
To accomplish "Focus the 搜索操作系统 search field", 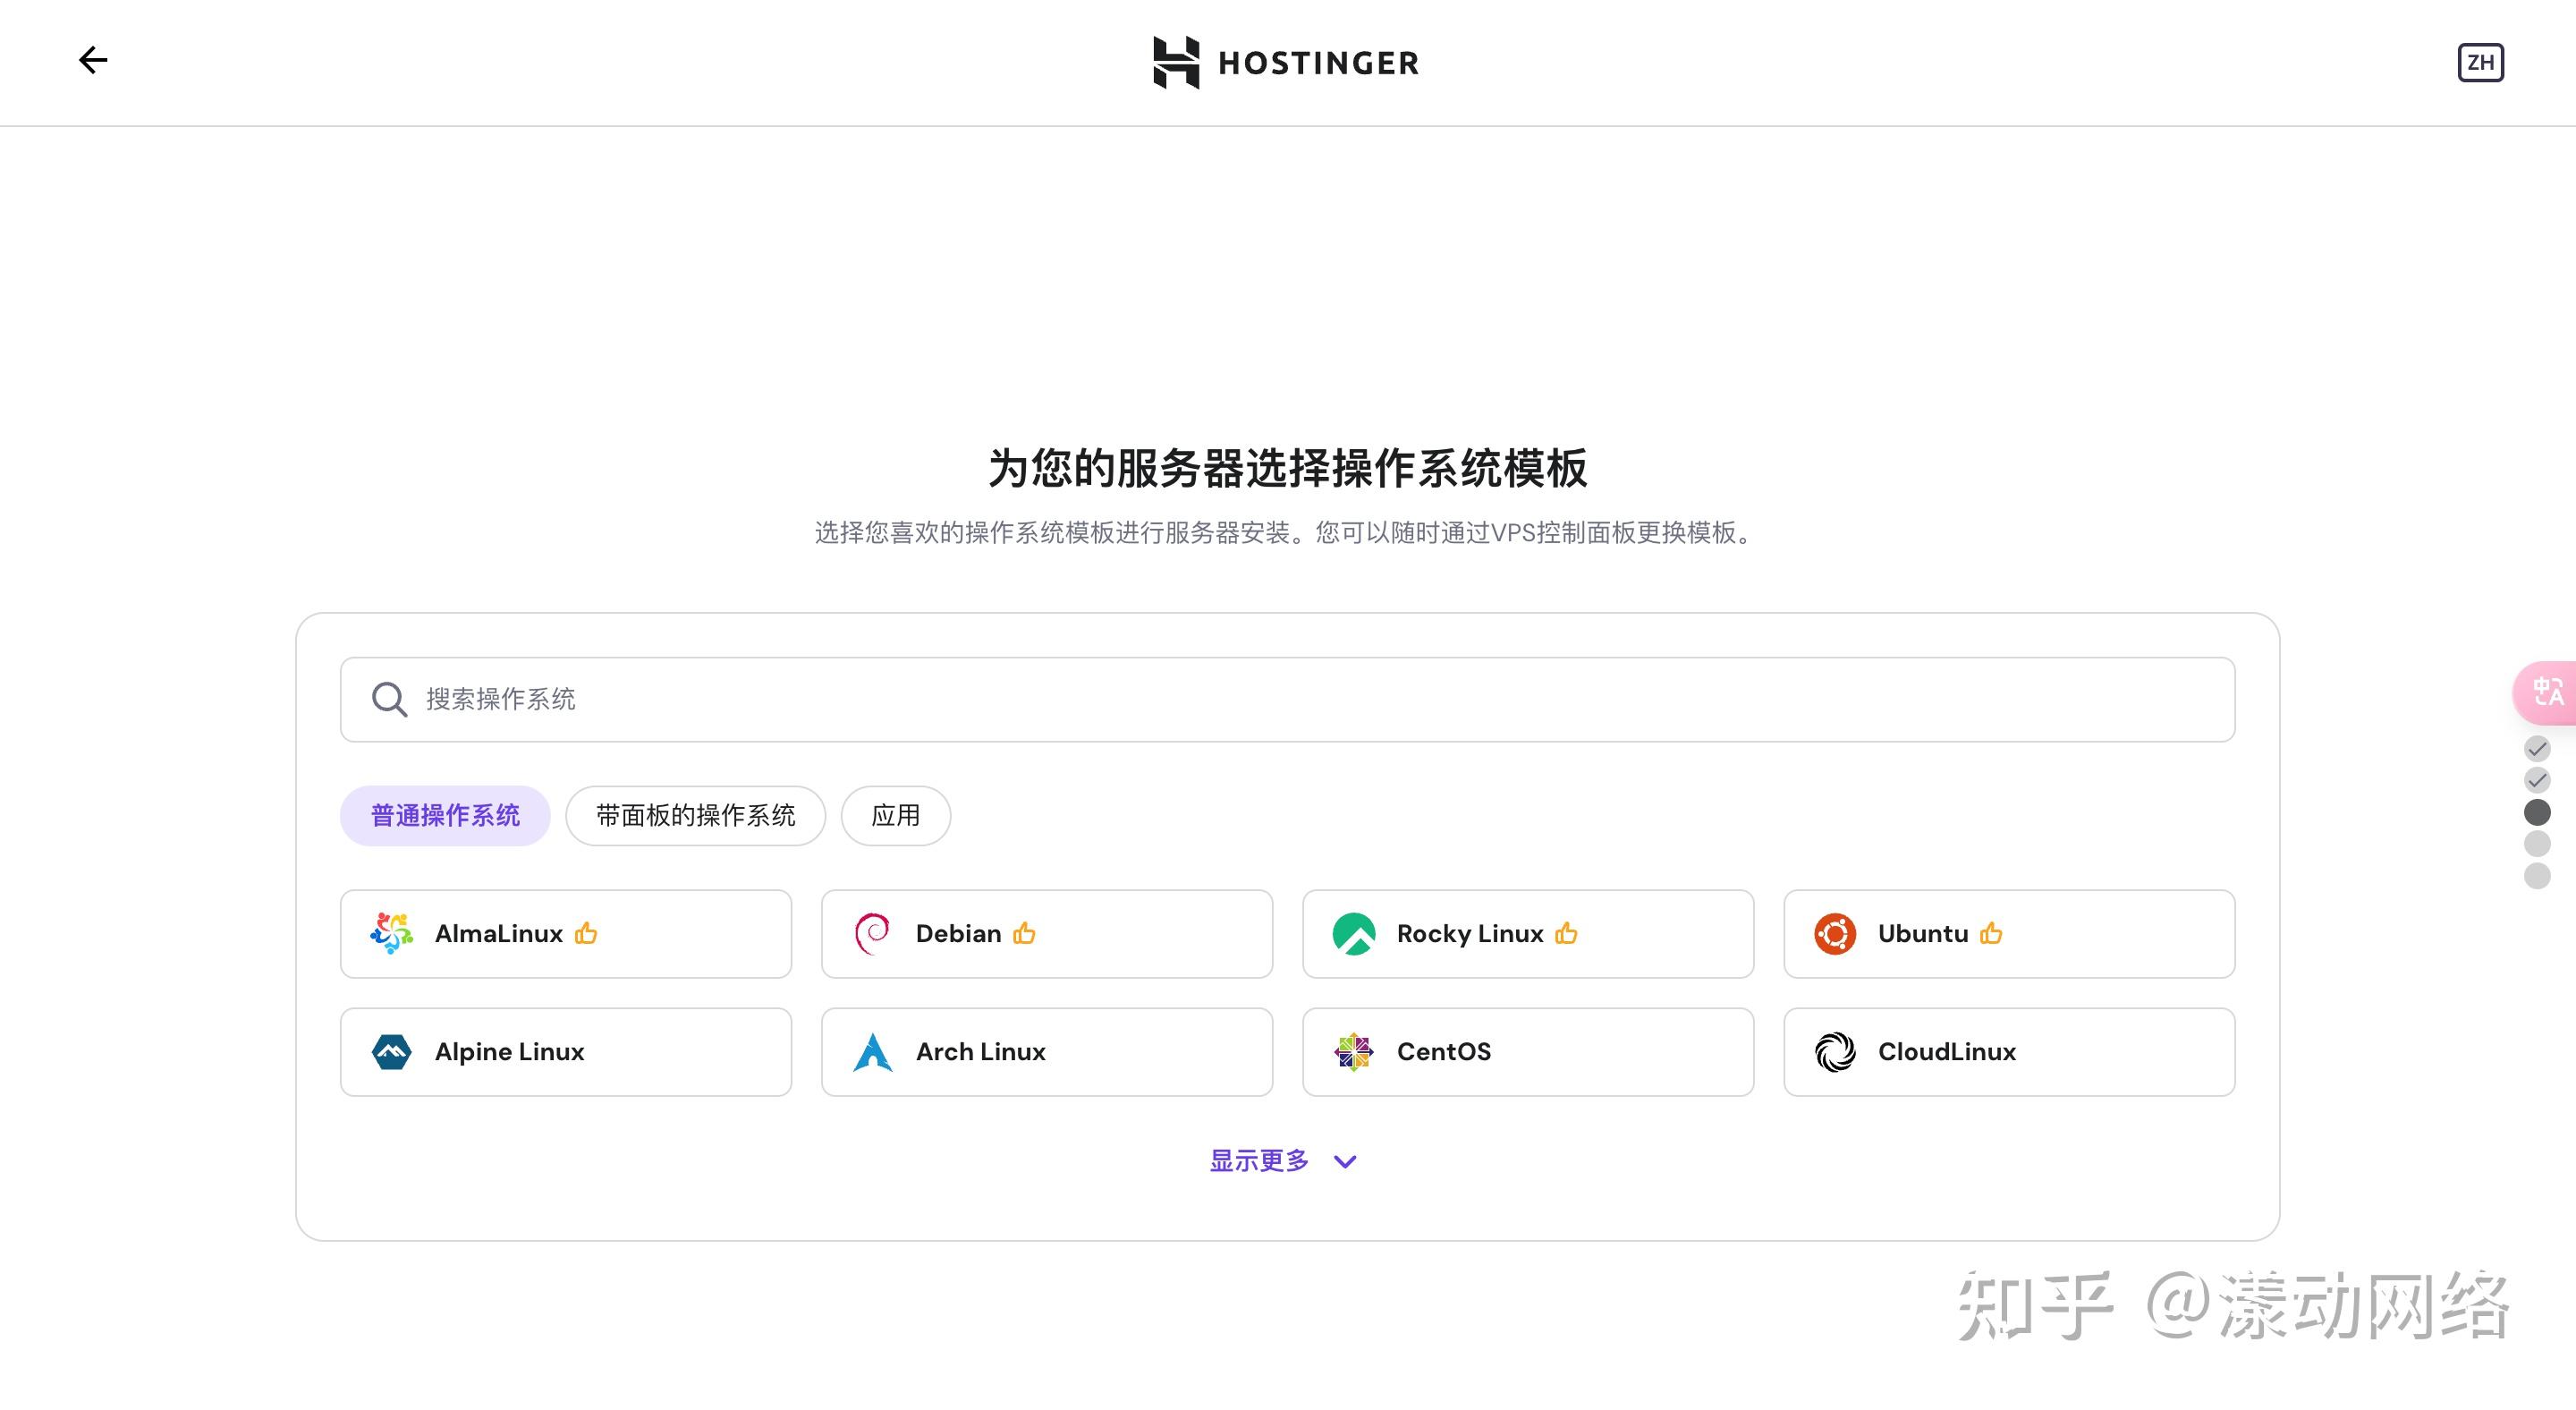I will pyautogui.click(x=1288, y=700).
